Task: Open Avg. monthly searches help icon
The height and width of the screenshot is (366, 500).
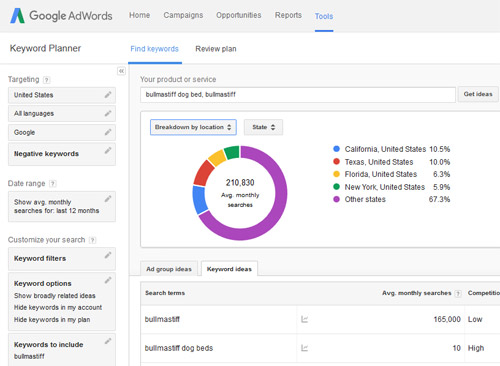Action: [458, 293]
